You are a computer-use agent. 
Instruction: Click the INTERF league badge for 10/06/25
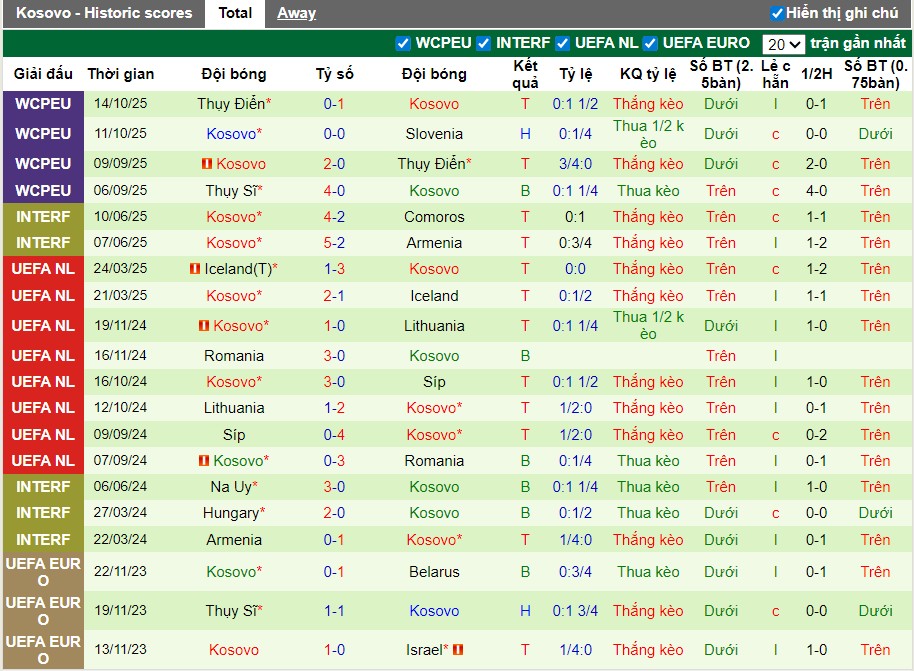[x=43, y=217]
